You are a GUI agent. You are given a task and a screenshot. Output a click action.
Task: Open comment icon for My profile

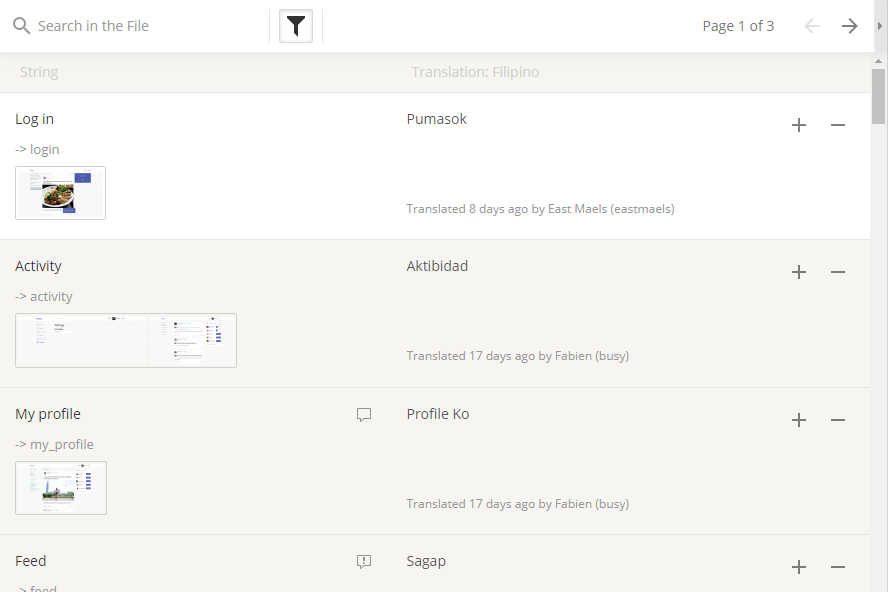pos(364,414)
